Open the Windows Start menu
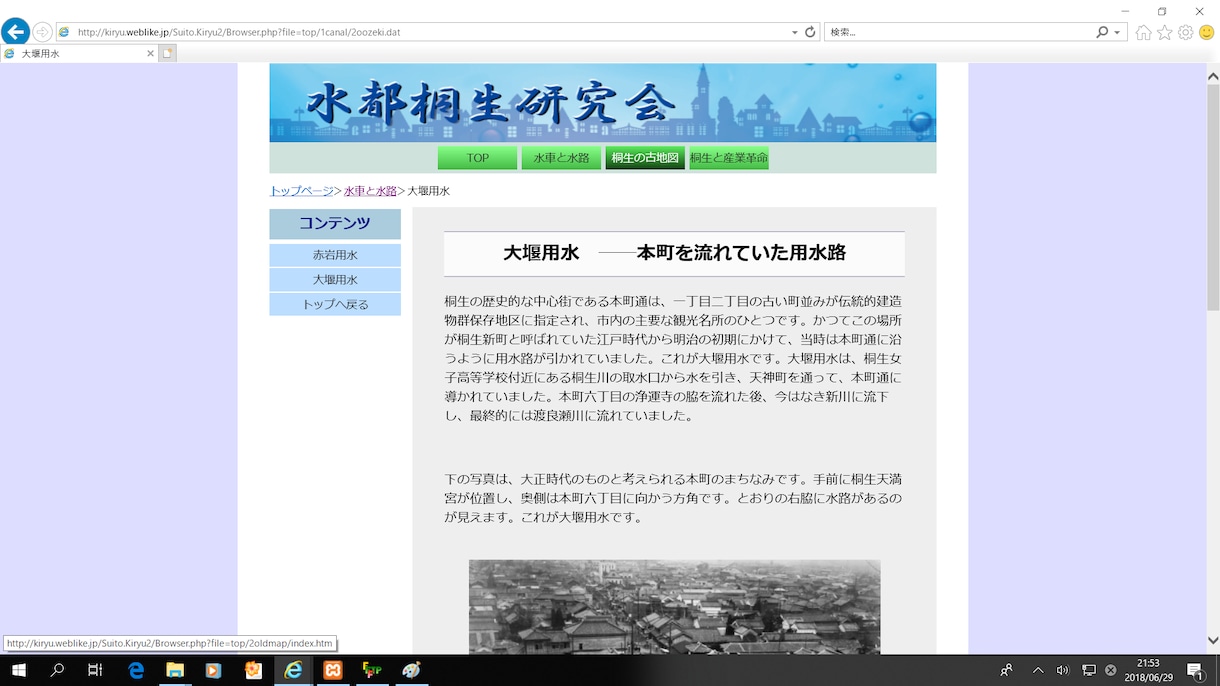Screen dimensions: 1220x686 pyautogui.click(x=18, y=670)
